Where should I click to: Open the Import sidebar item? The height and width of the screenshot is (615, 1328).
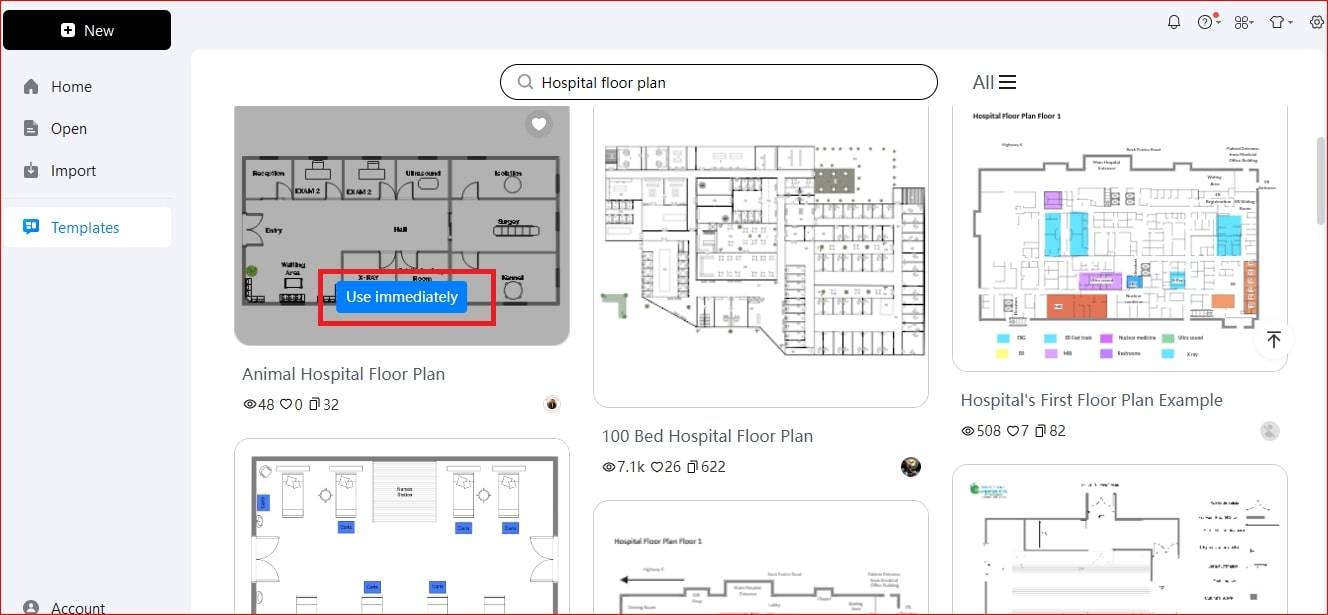[x=73, y=171]
